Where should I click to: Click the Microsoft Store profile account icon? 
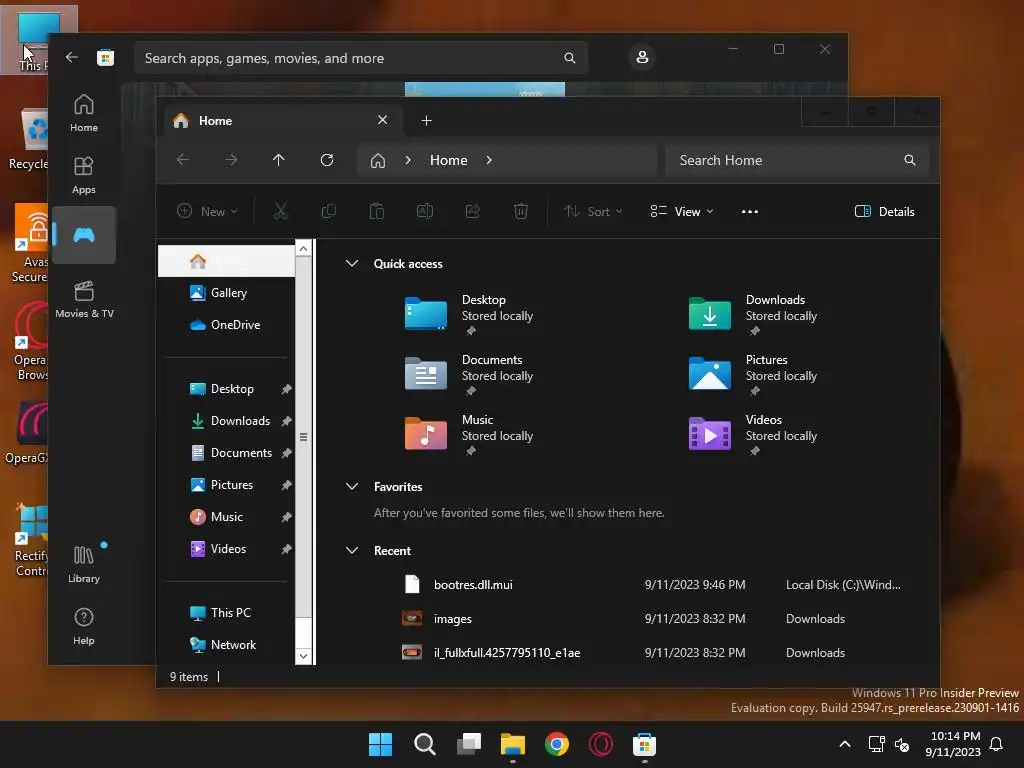642,57
